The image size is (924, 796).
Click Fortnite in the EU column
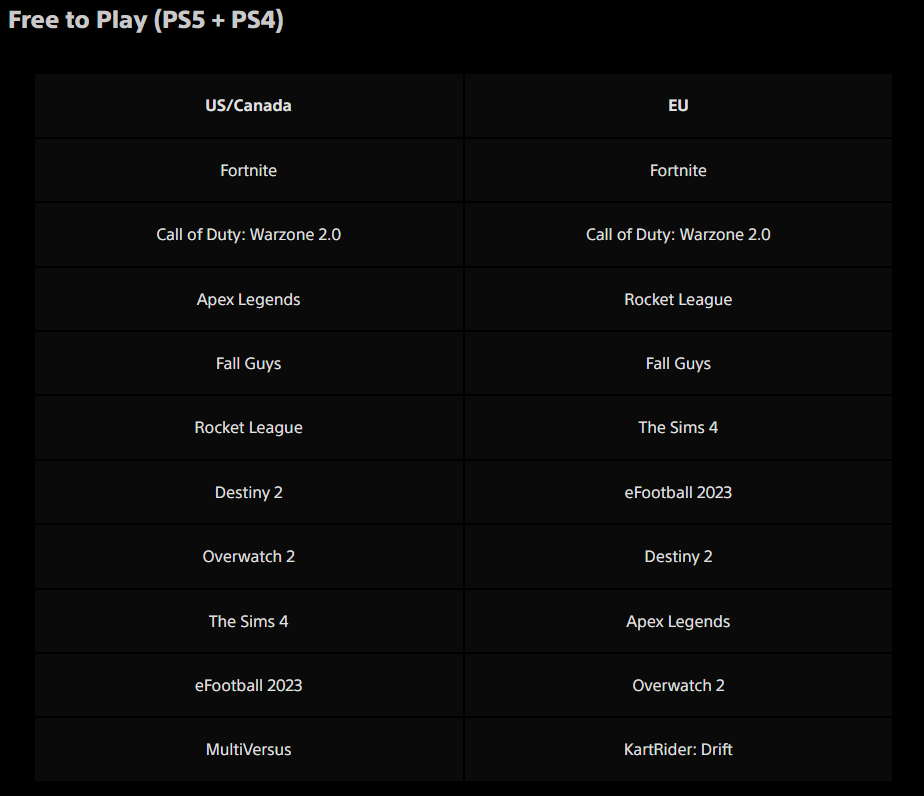pos(678,170)
